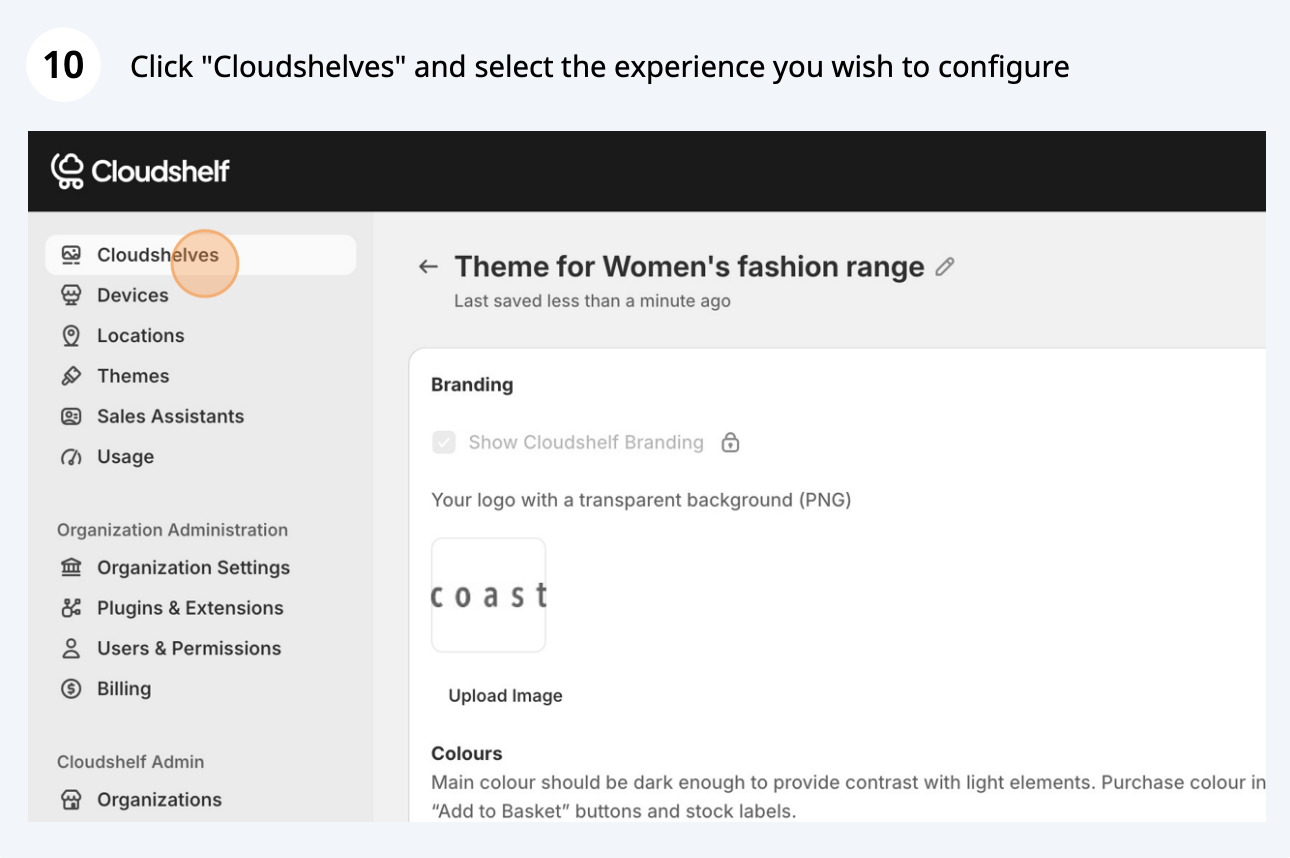This screenshot has height=858, width=1290.
Task: Click the Upload Image button
Action: pyautogui.click(x=505, y=696)
